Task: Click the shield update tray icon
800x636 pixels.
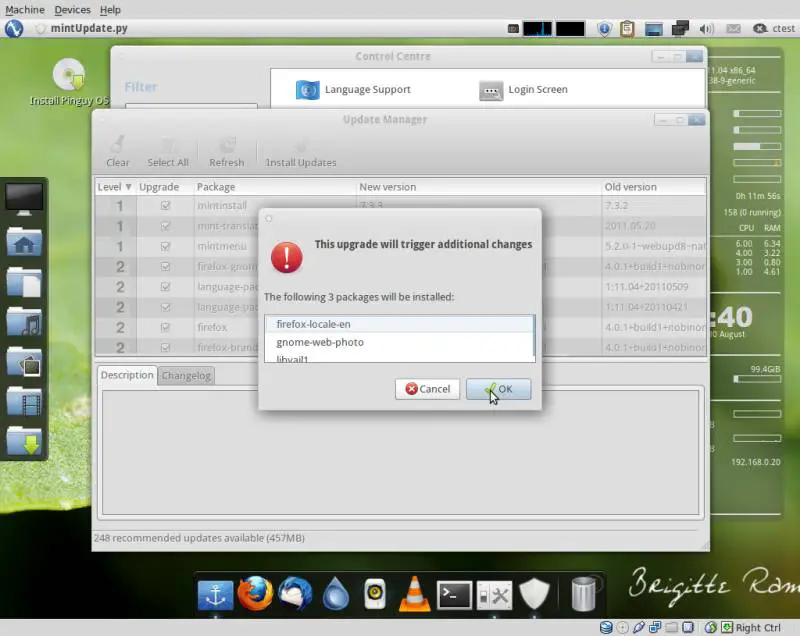Action: click(604, 29)
